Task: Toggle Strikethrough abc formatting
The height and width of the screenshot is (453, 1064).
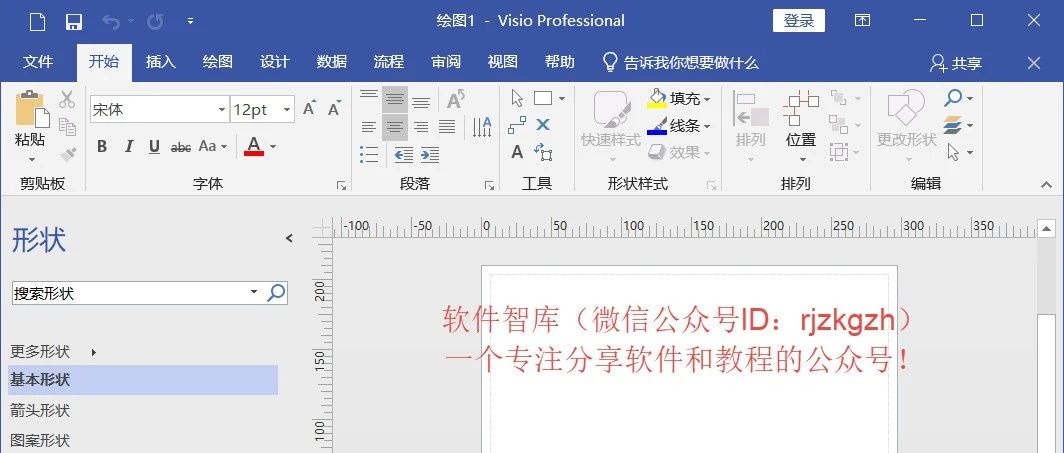Action: point(180,146)
